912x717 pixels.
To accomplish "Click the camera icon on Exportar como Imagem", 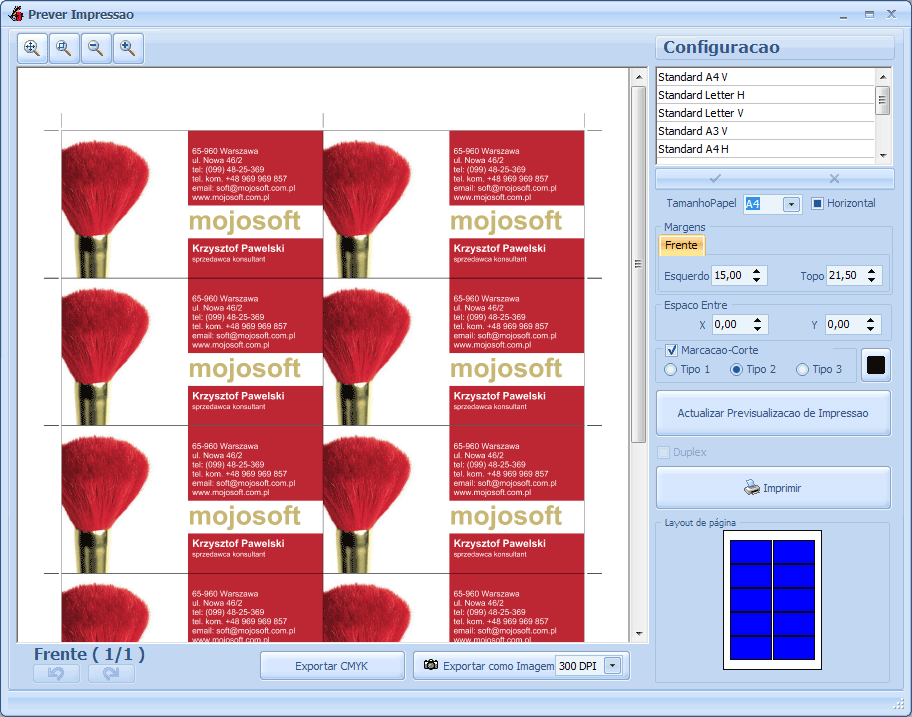I will pos(431,665).
